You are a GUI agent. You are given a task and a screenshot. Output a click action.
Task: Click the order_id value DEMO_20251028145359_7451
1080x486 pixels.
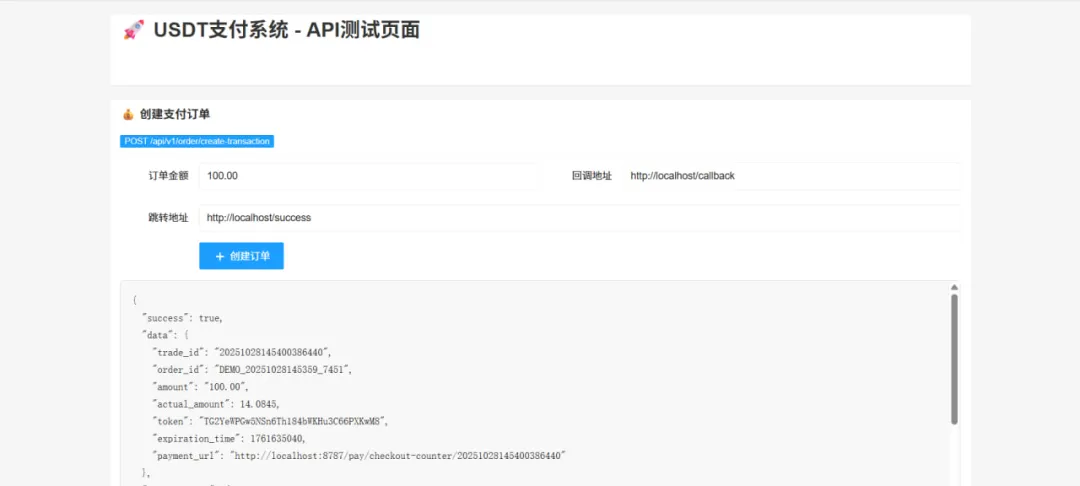[x=282, y=370]
